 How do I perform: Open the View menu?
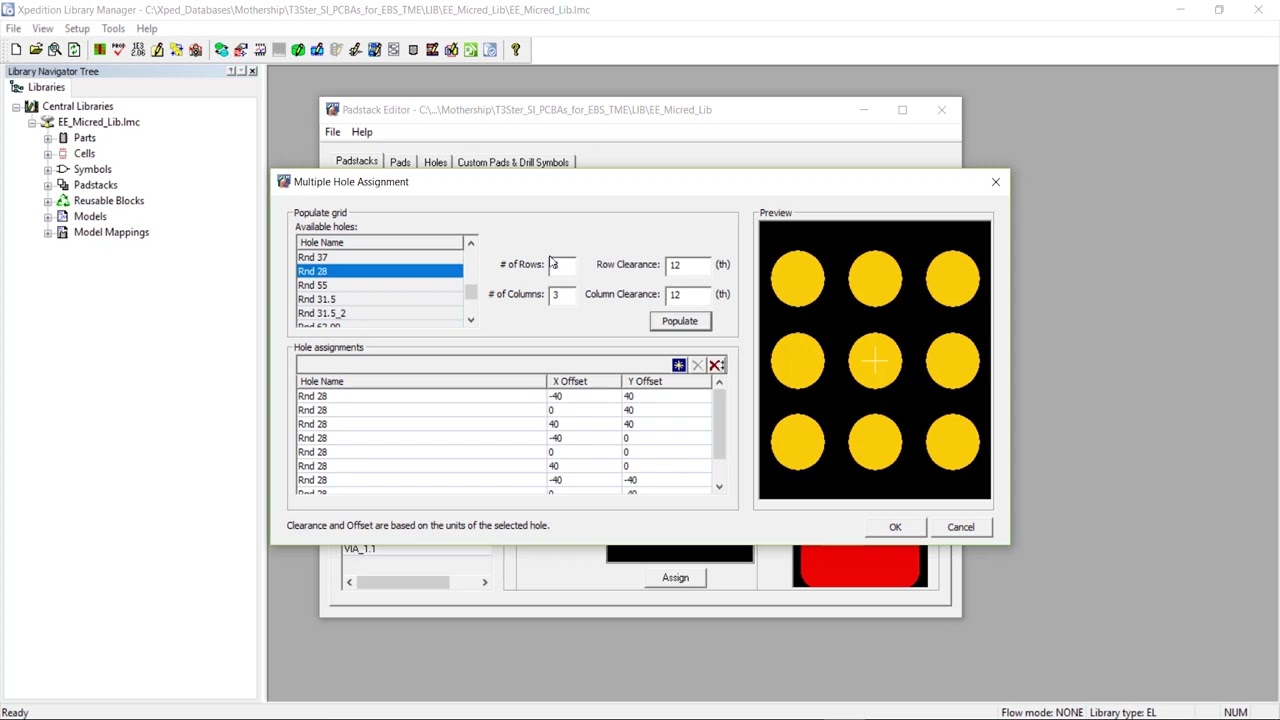(42, 28)
